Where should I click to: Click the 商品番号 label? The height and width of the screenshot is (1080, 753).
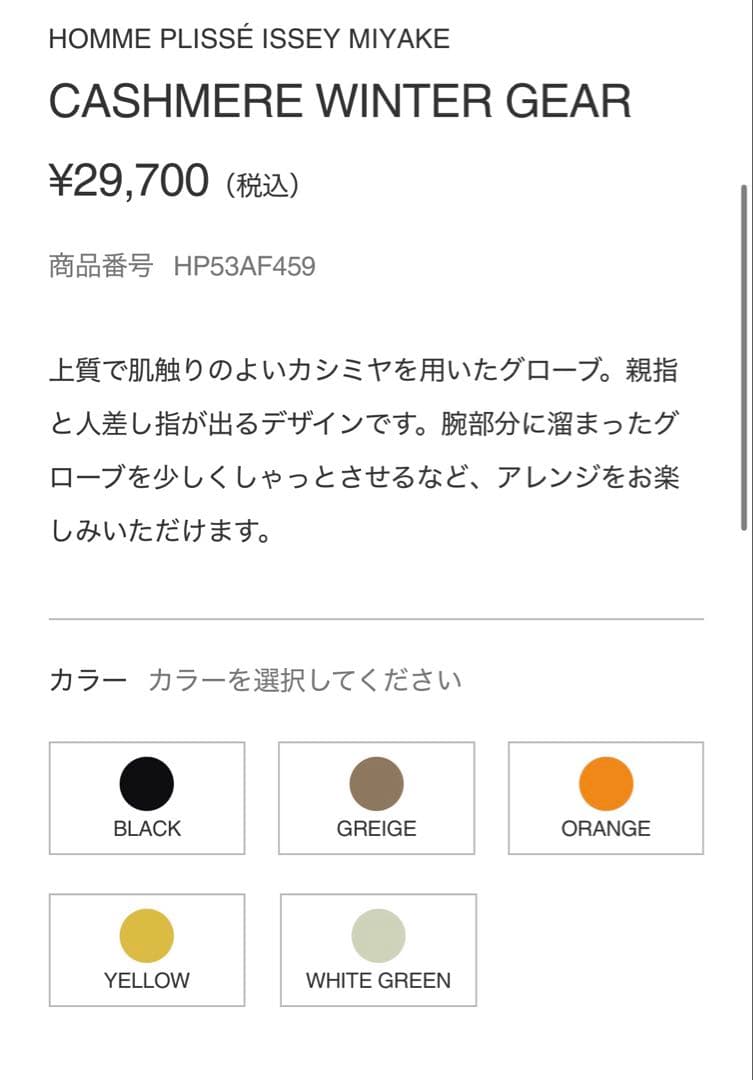(x=101, y=267)
